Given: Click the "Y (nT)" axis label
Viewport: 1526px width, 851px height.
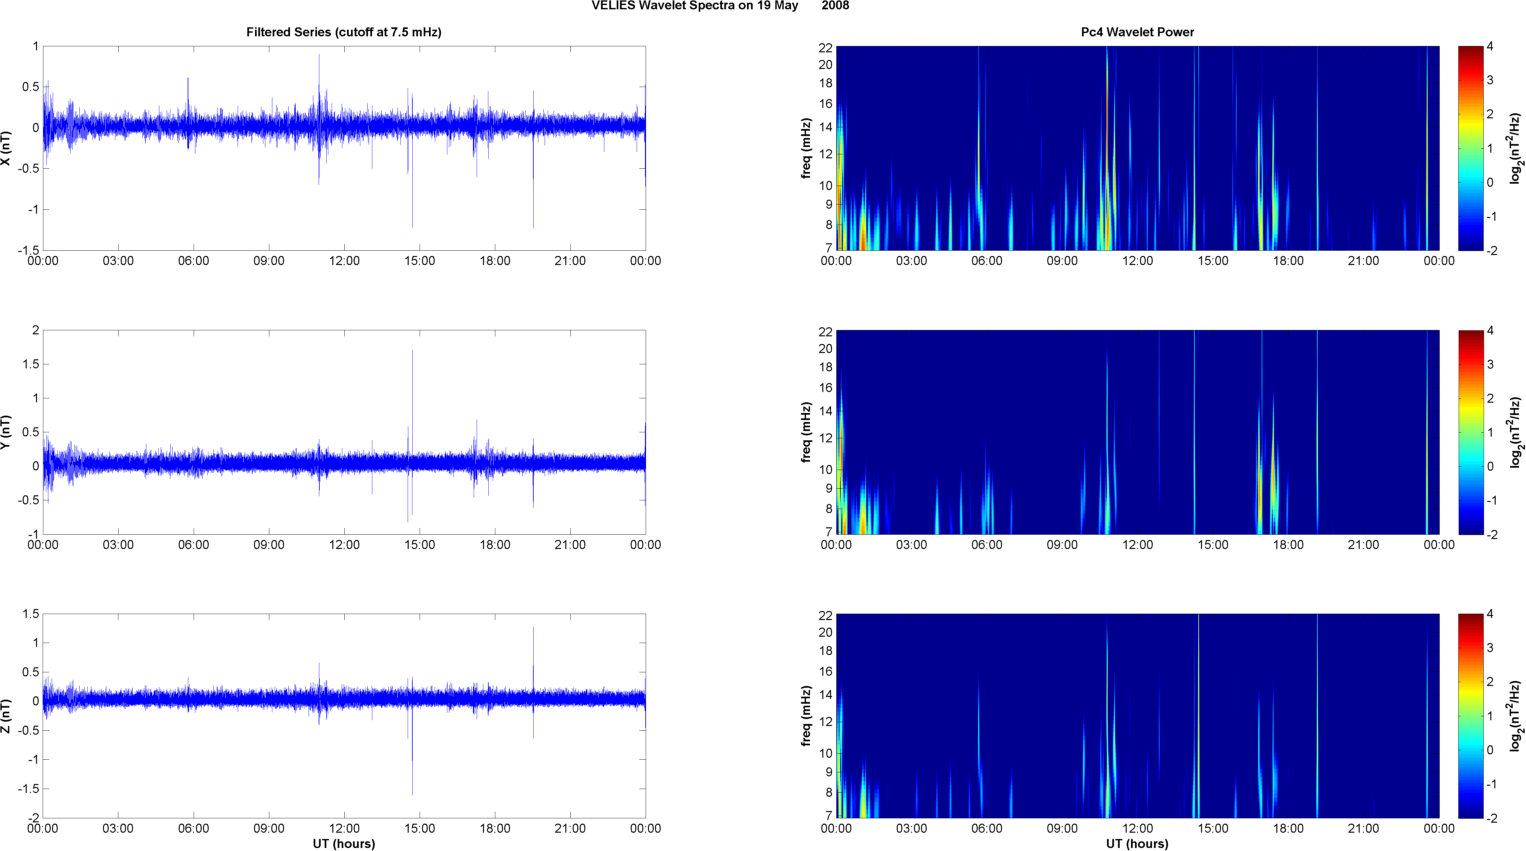Looking at the screenshot, I should [x=6, y=432].
